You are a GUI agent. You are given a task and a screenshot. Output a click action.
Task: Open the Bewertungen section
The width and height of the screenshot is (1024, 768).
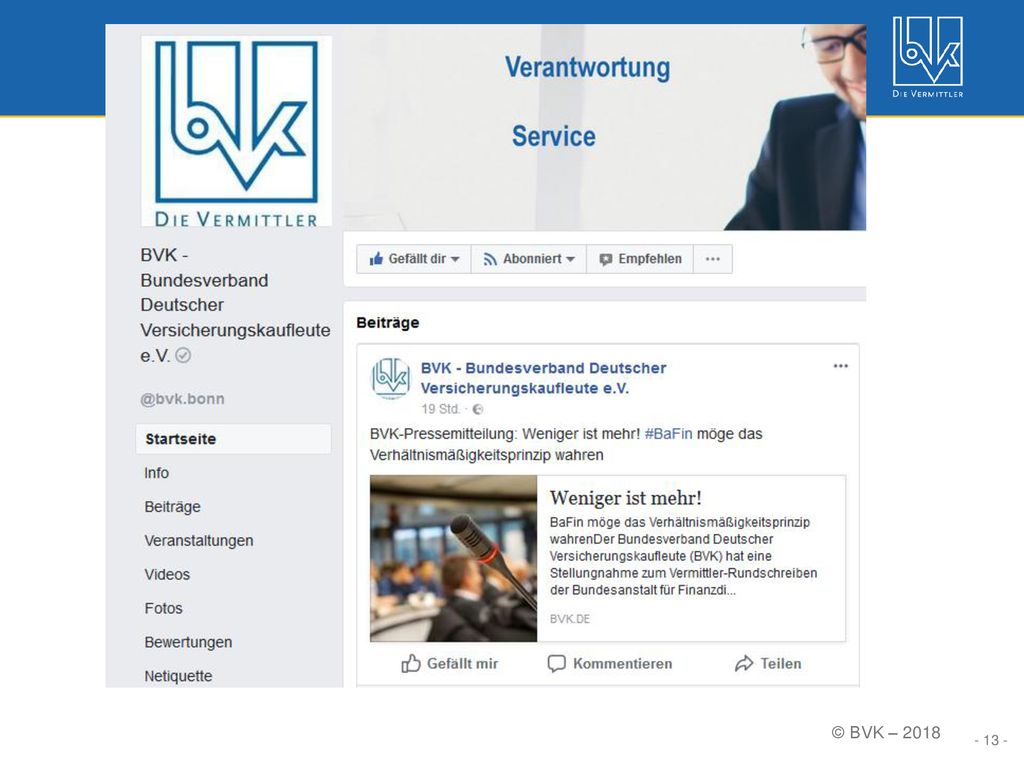[188, 642]
